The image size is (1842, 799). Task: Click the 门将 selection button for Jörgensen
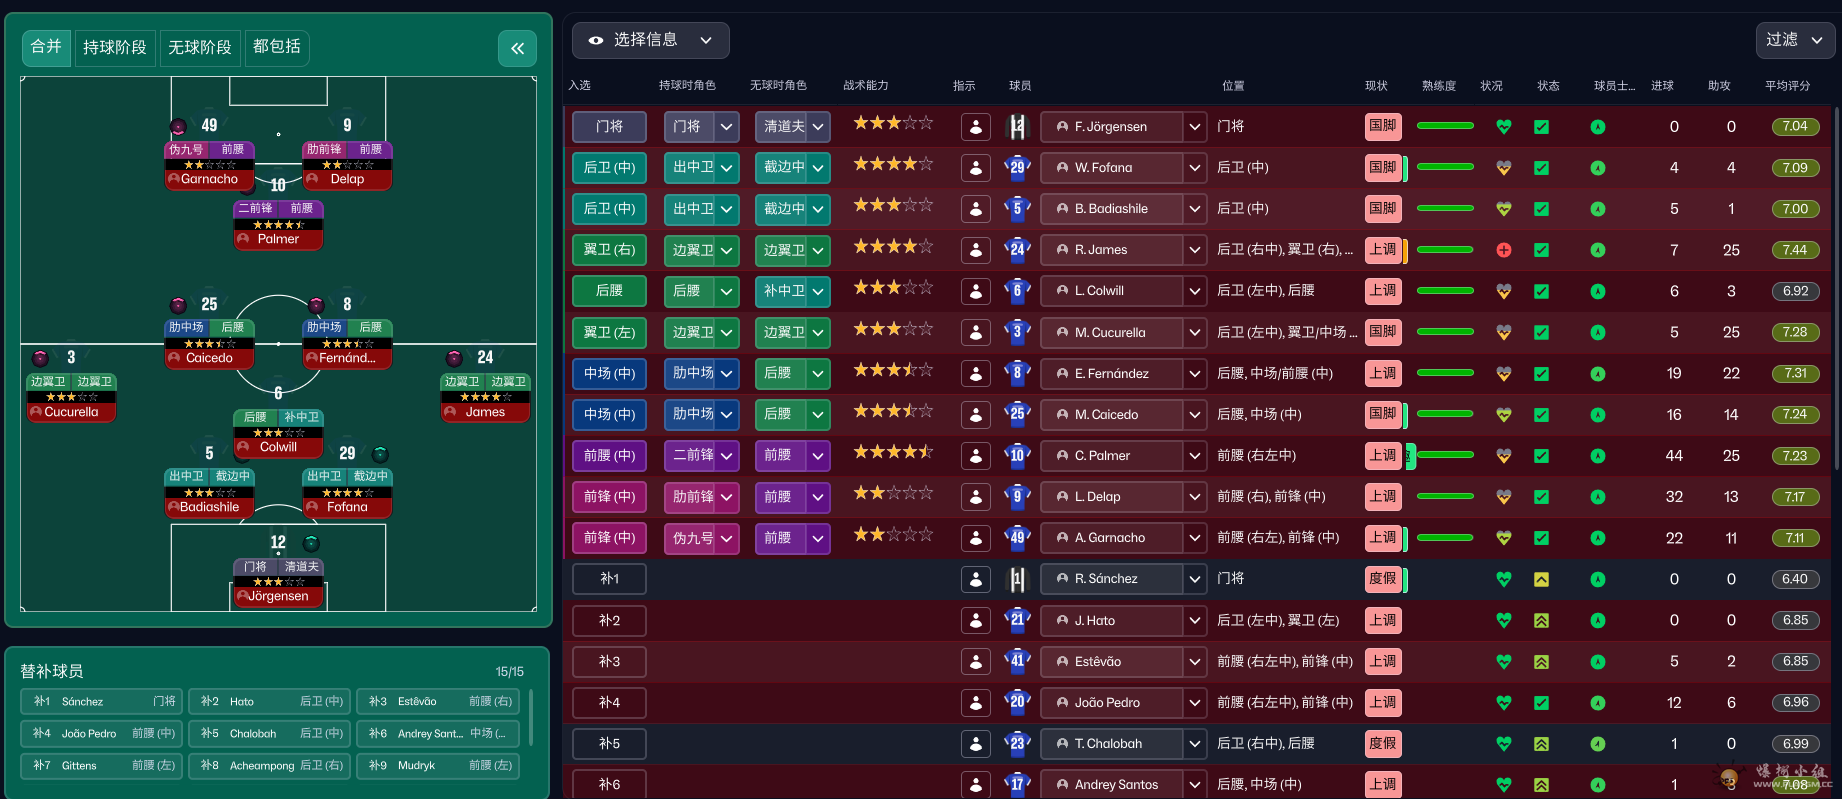pyautogui.click(x=609, y=127)
